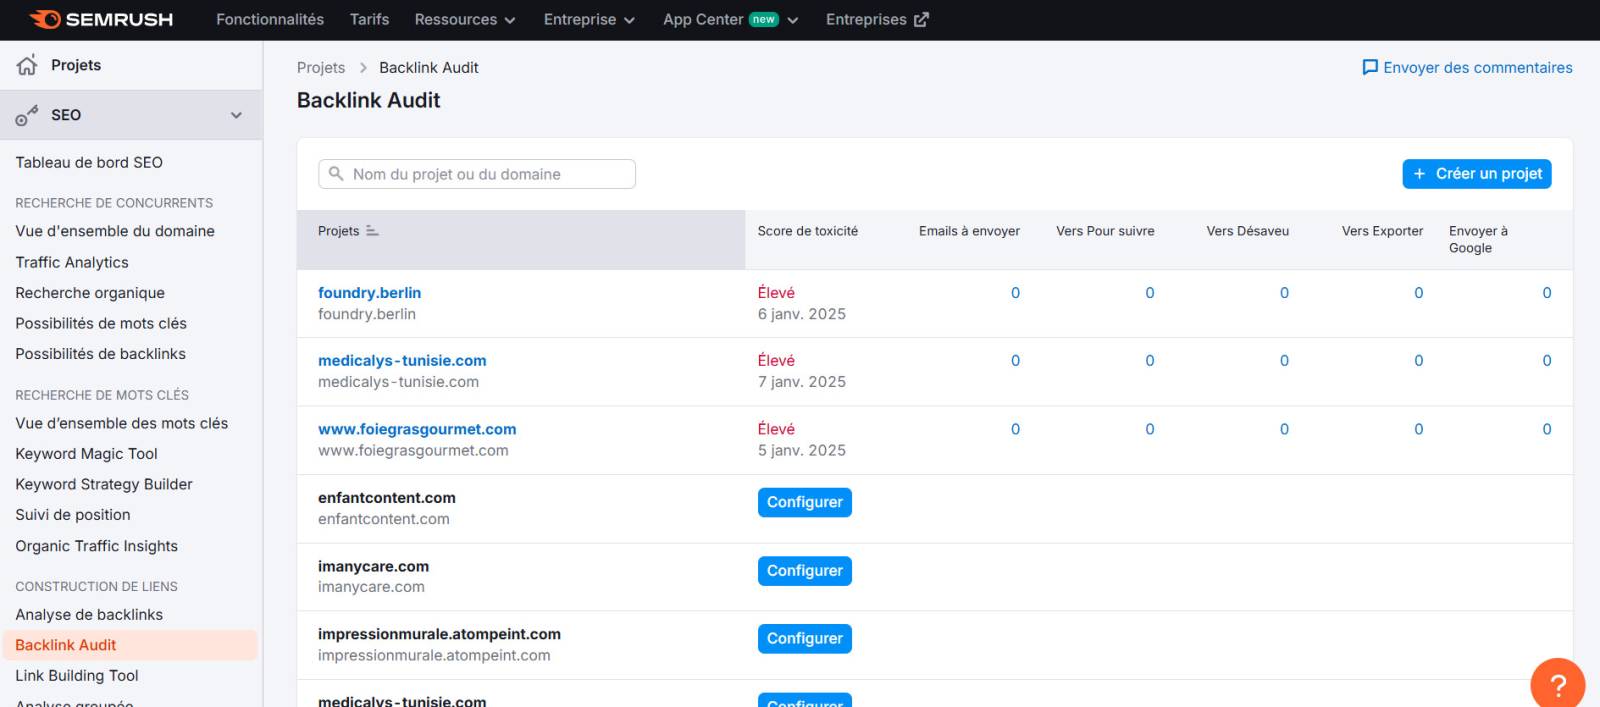
Task: Open the foundry.berlin project link
Action: pos(369,293)
